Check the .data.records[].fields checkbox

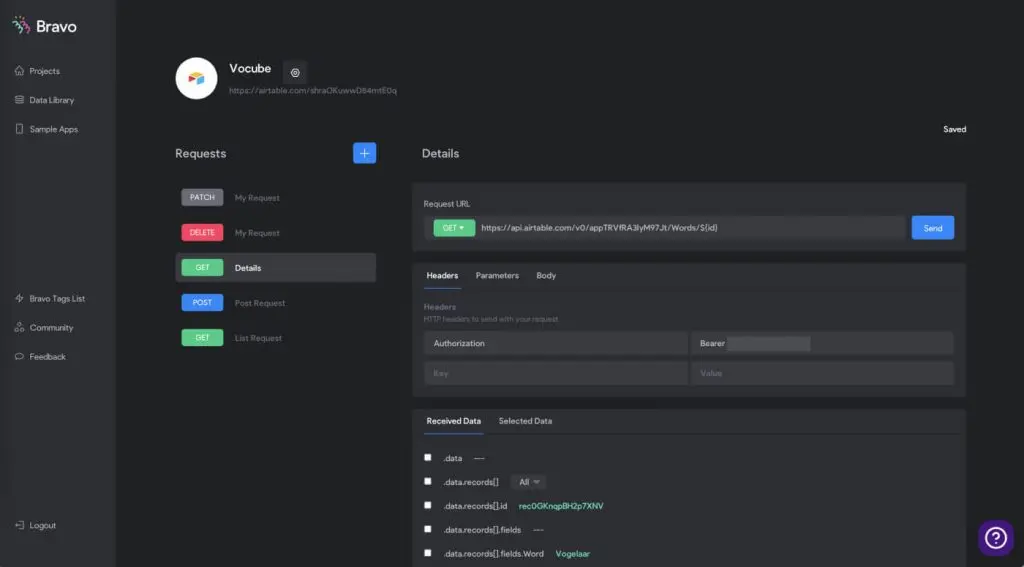click(428, 529)
